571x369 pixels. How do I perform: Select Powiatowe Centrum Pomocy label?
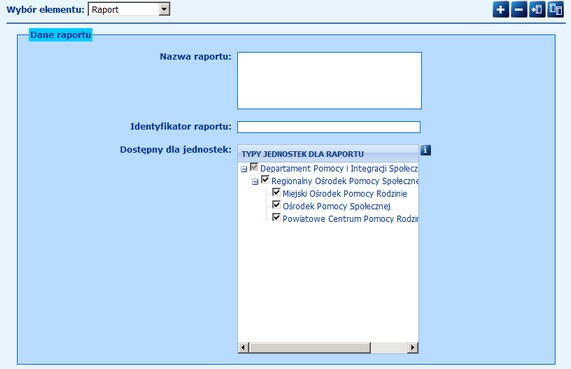350,219
